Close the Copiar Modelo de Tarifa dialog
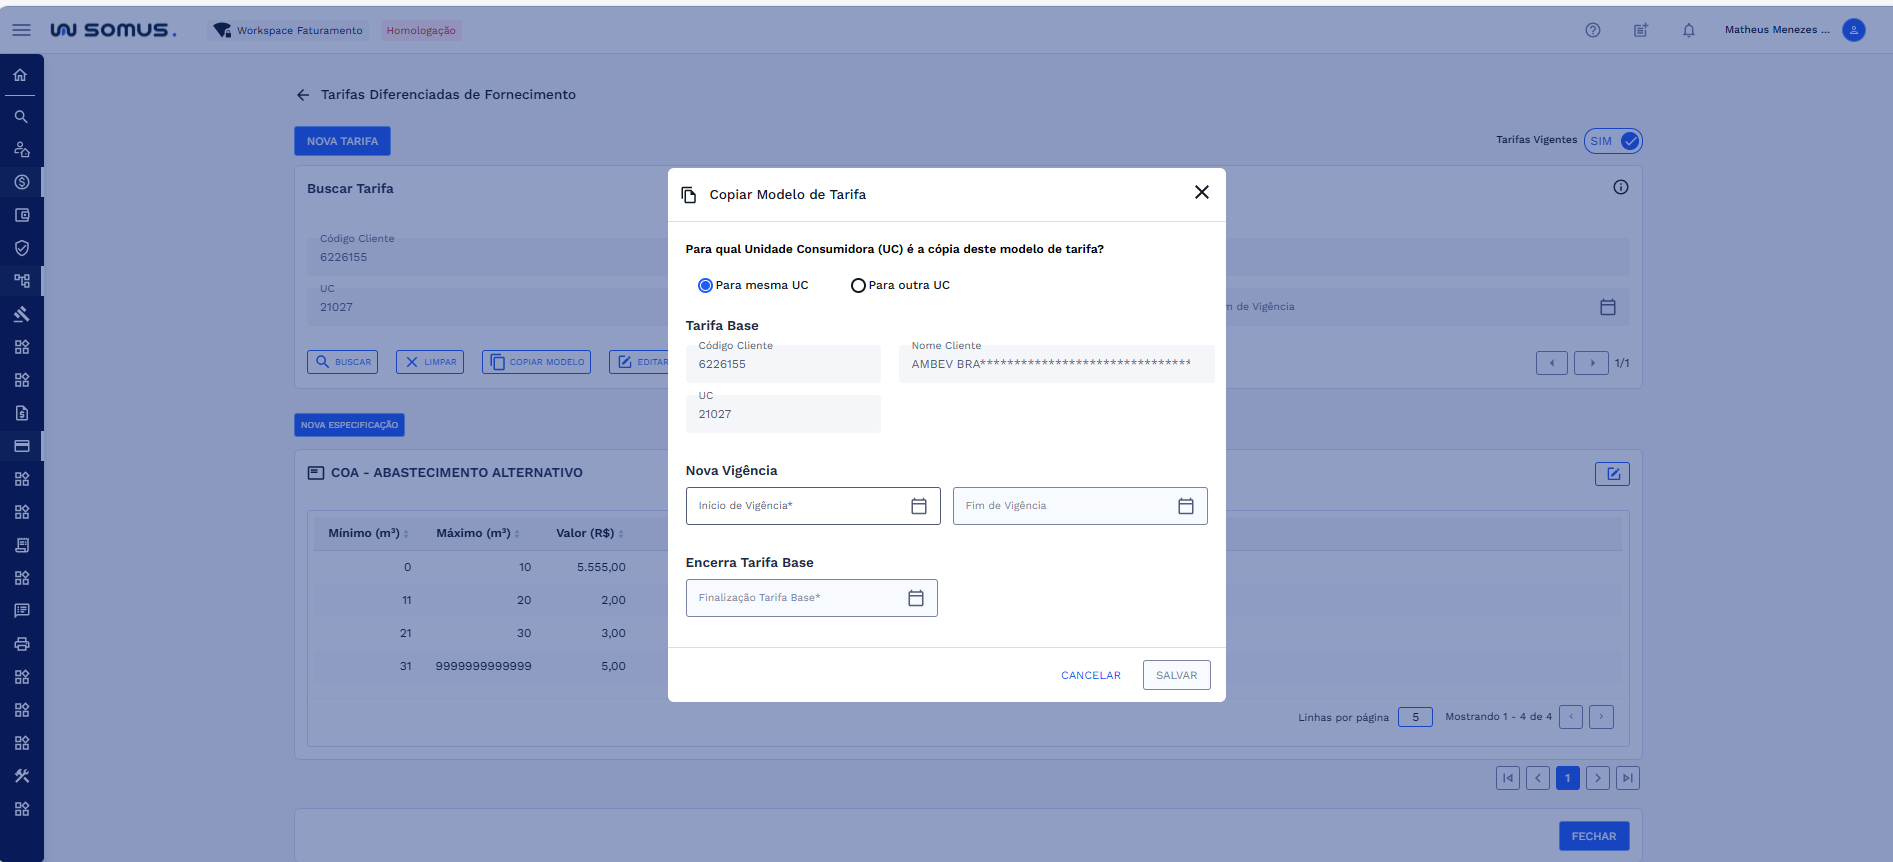Viewport: 1893px width, 862px height. pos(1201,193)
